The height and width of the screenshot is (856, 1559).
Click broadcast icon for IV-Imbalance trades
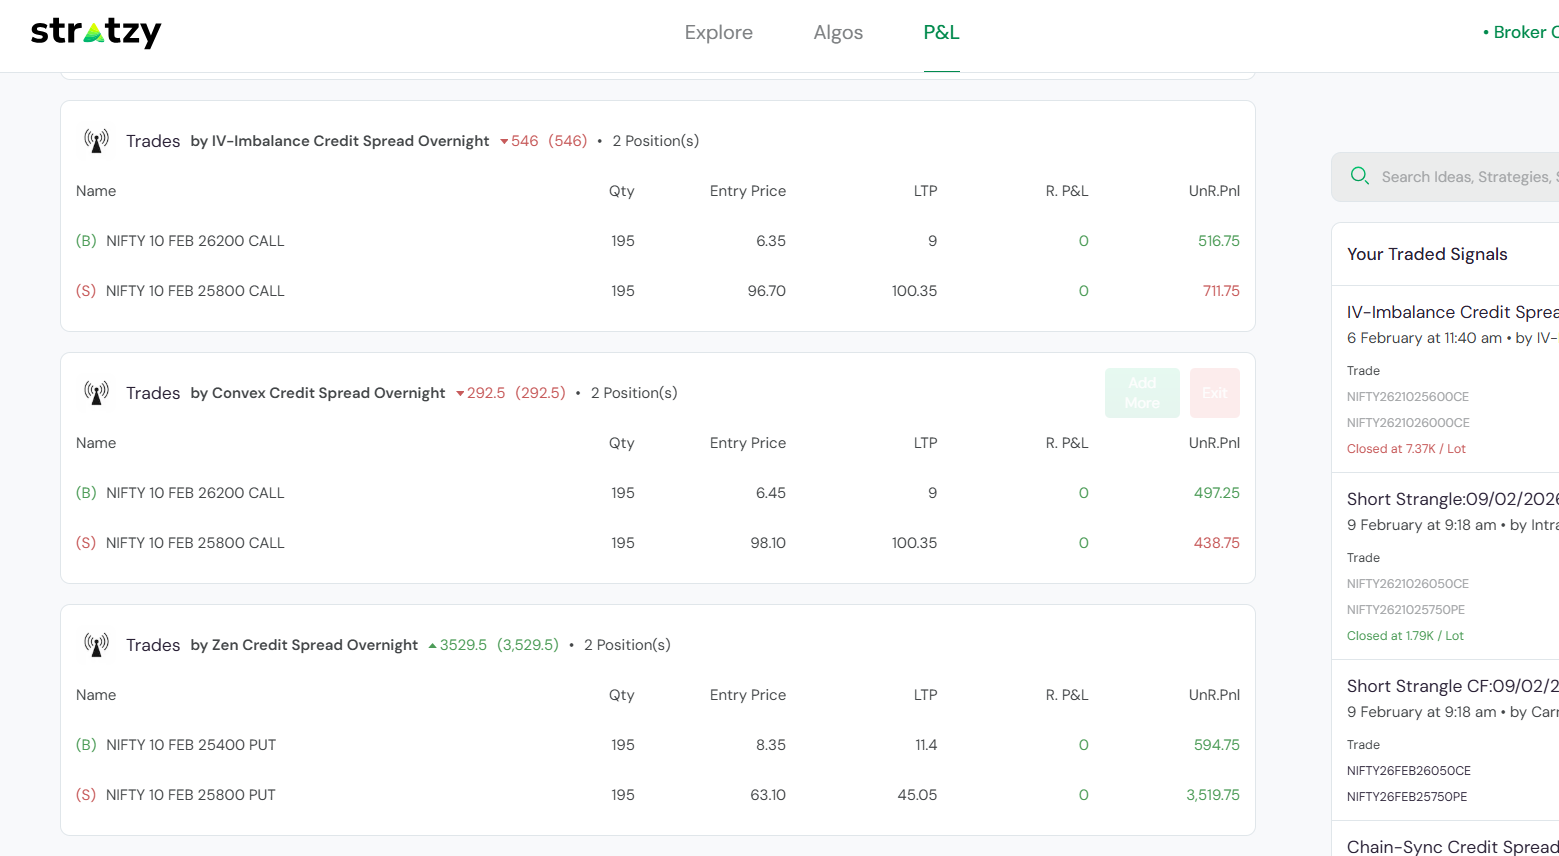click(x=96, y=141)
